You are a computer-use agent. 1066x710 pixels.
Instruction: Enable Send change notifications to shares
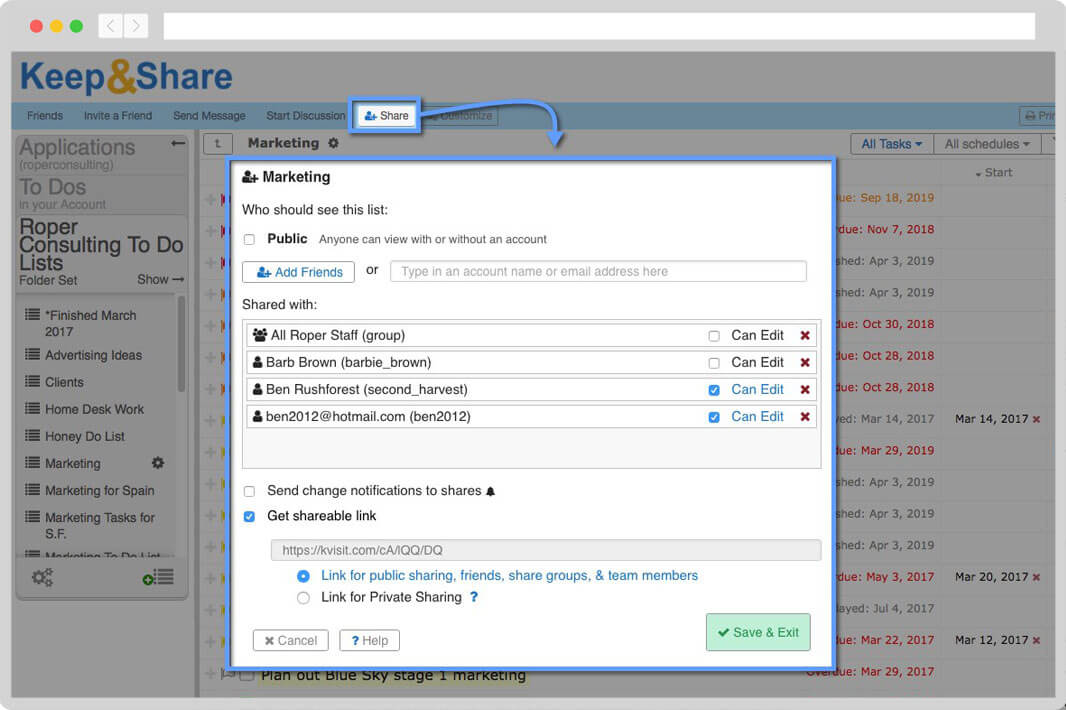click(x=250, y=492)
